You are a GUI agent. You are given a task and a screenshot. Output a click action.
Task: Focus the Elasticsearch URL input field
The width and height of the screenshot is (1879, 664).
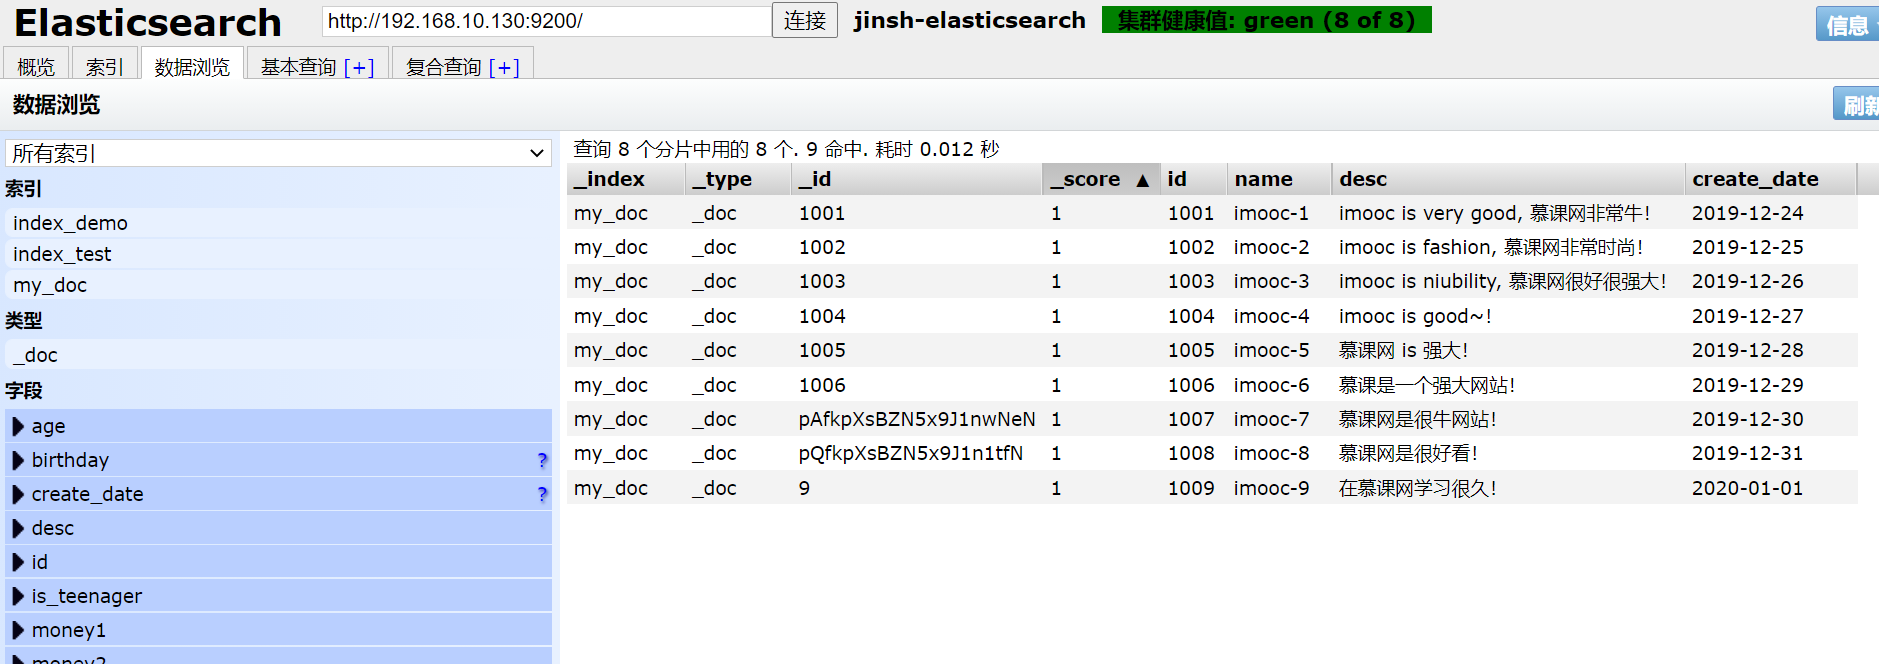[x=546, y=21]
